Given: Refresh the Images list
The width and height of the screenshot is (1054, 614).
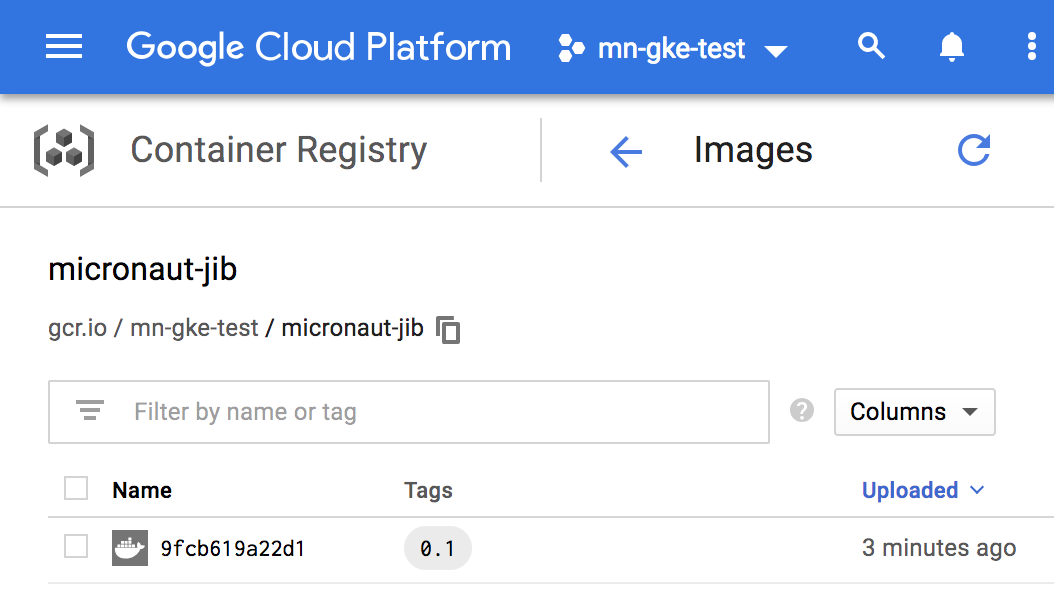Looking at the screenshot, I should point(973,151).
